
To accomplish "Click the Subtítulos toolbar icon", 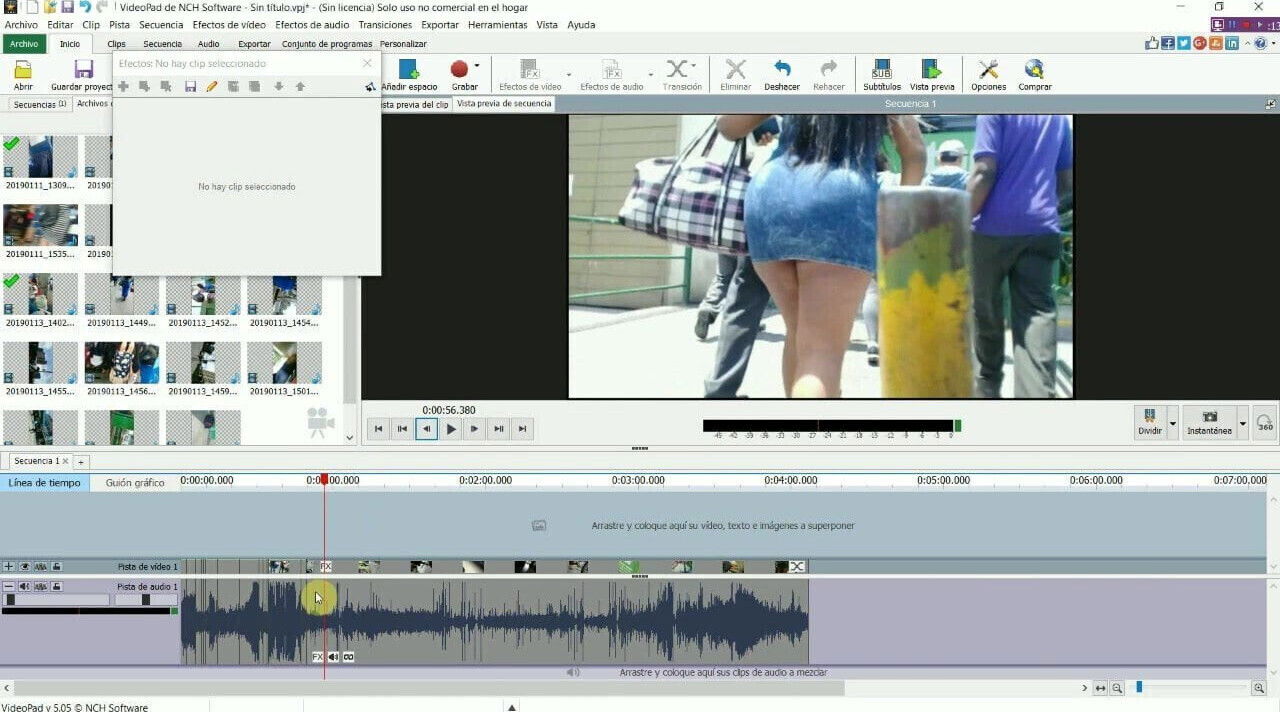I will tap(881, 70).
